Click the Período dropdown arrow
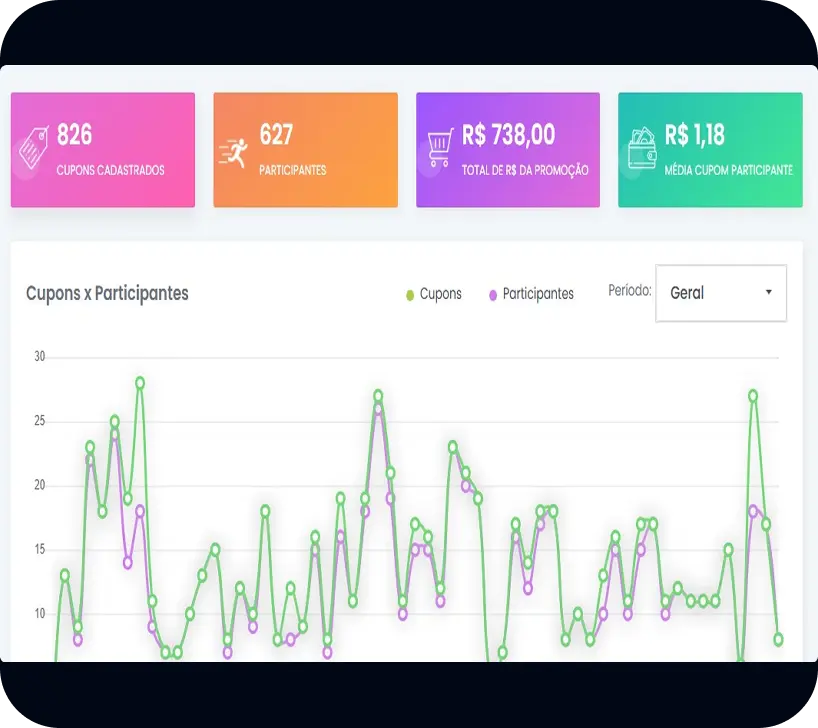The width and height of the screenshot is (818, 728). [x=768, y=292]
